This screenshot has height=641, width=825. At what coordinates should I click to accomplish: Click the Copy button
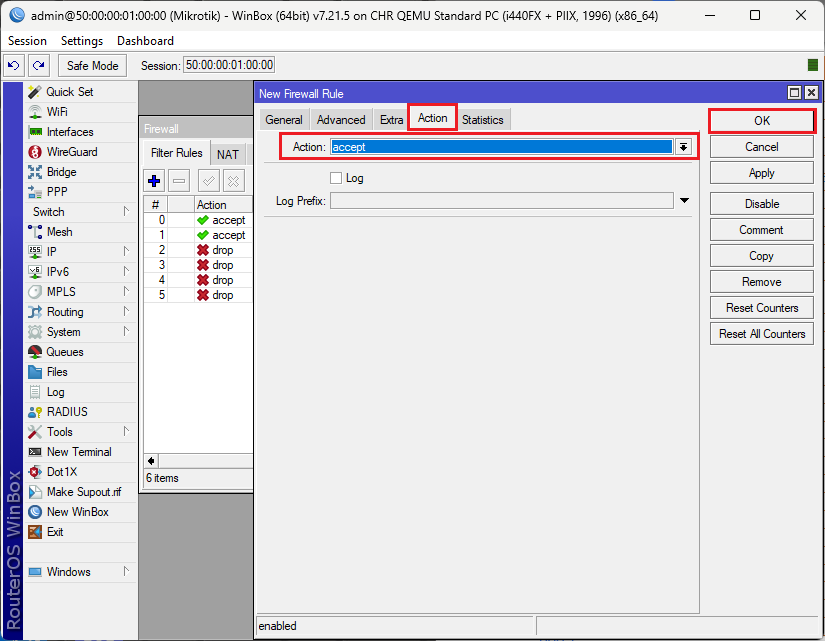click(762, 256)
